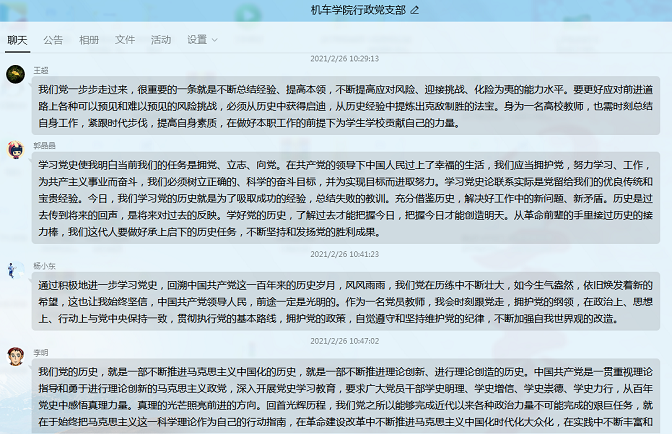Image resolution: width=672 pixels, height=434 pixels.
Task: Click sender name 杨小东
Action: pyautogui.click(x=44, y=267)
